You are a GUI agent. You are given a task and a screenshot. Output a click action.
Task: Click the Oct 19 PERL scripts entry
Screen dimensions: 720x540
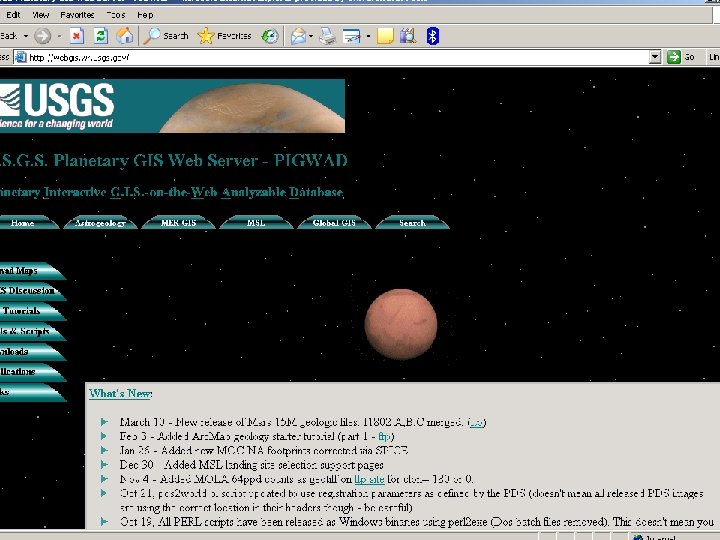(416, 522)
